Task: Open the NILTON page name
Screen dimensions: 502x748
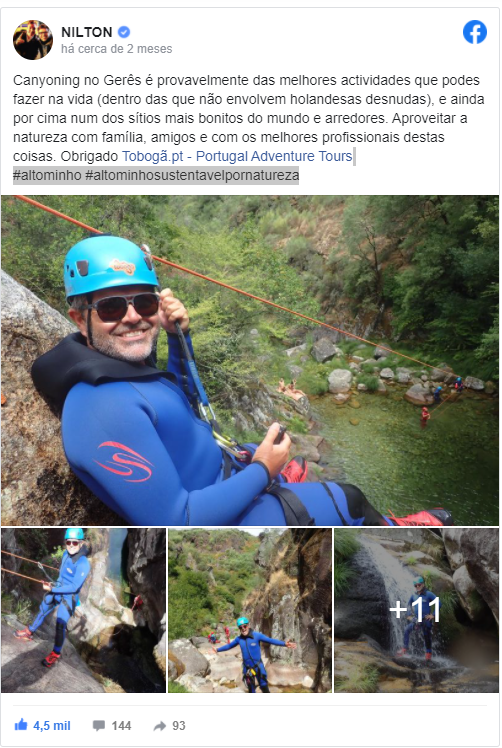Action: (x=87, y=32)
